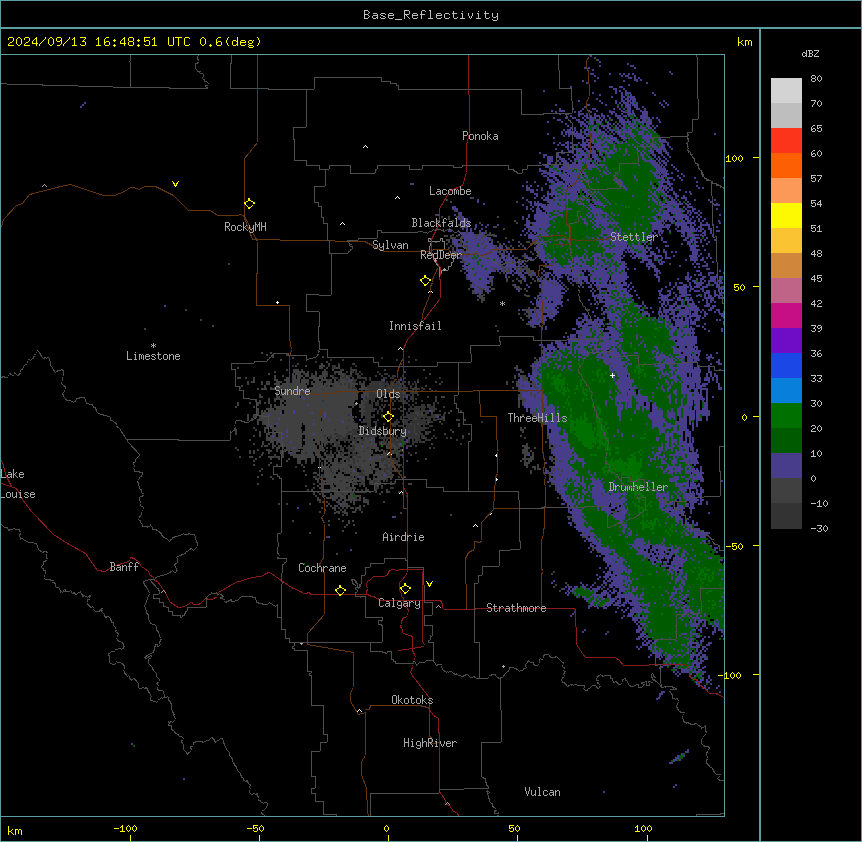Click the green 20 dBZ legend swatch

point(786,416)
